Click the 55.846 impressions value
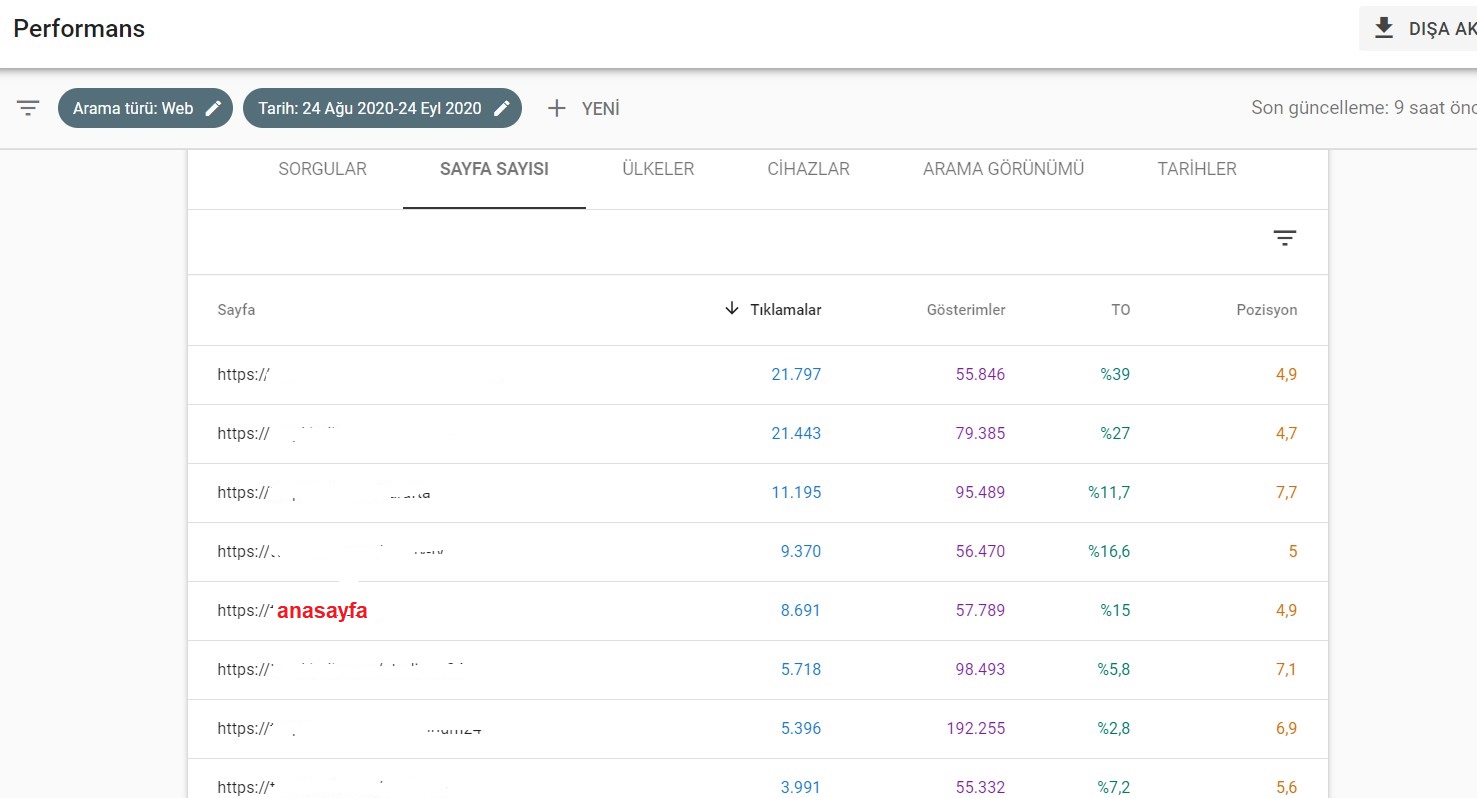The height and width of the screenshot is (798, 1477). tap(981, 375)
